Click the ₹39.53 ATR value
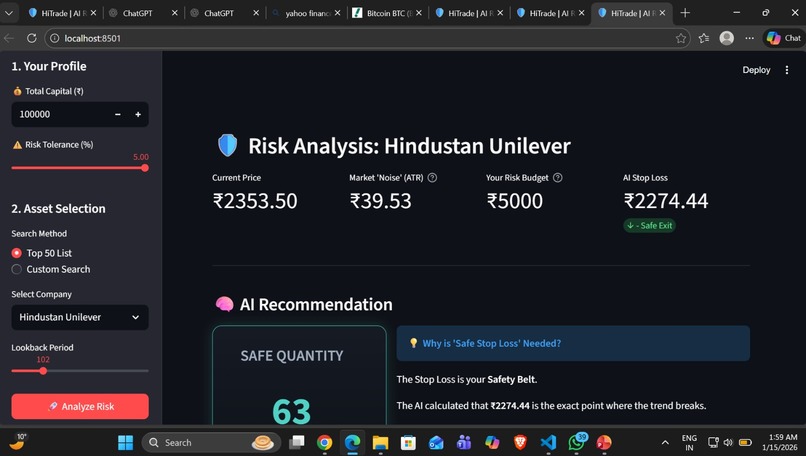The image size is (806, 456). click(x=380, y=201)
